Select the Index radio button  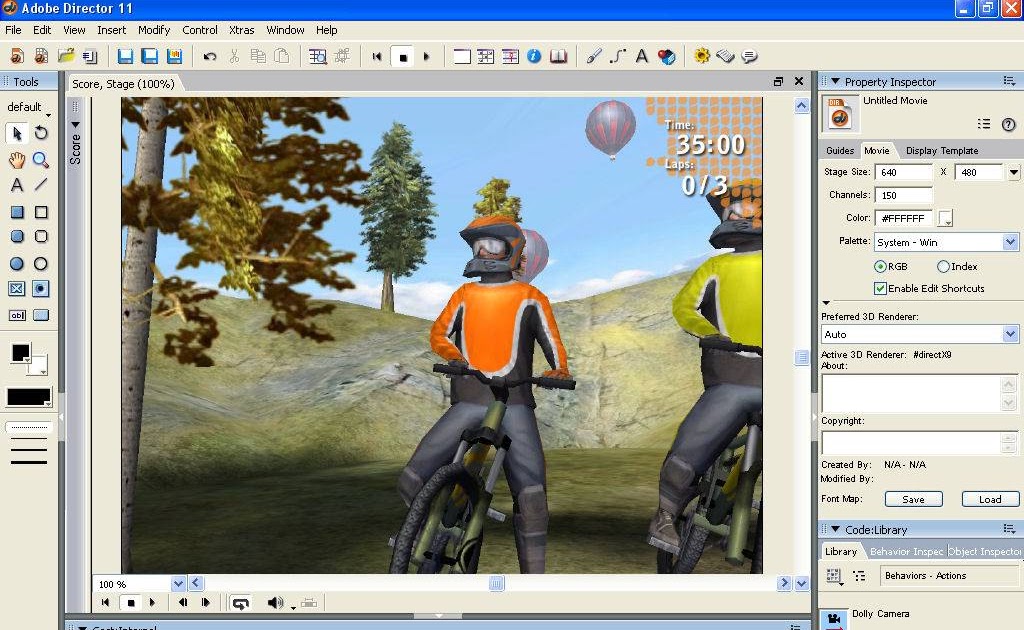coord(943,266)
